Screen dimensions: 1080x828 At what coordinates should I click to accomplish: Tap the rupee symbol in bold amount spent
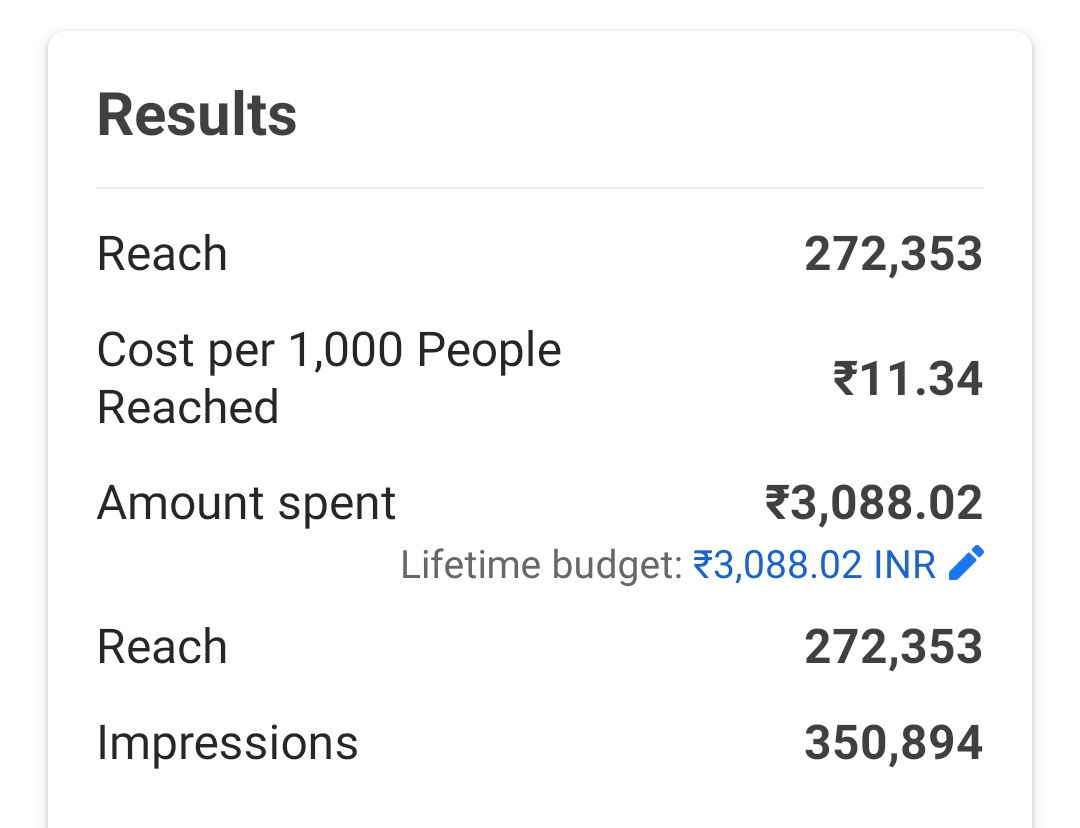(x=778, y=503)
